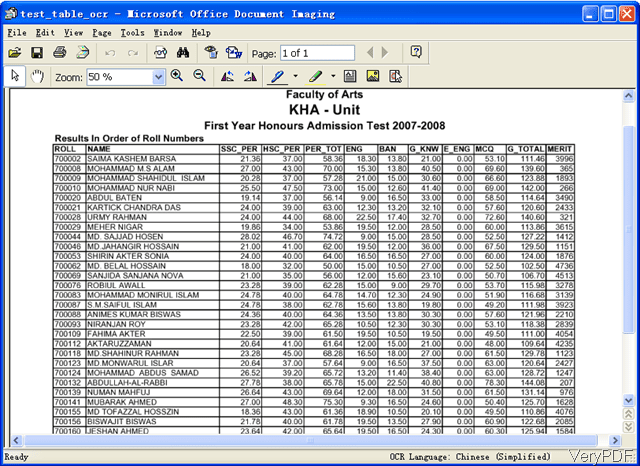Open the Tools menu

(132, 33)
